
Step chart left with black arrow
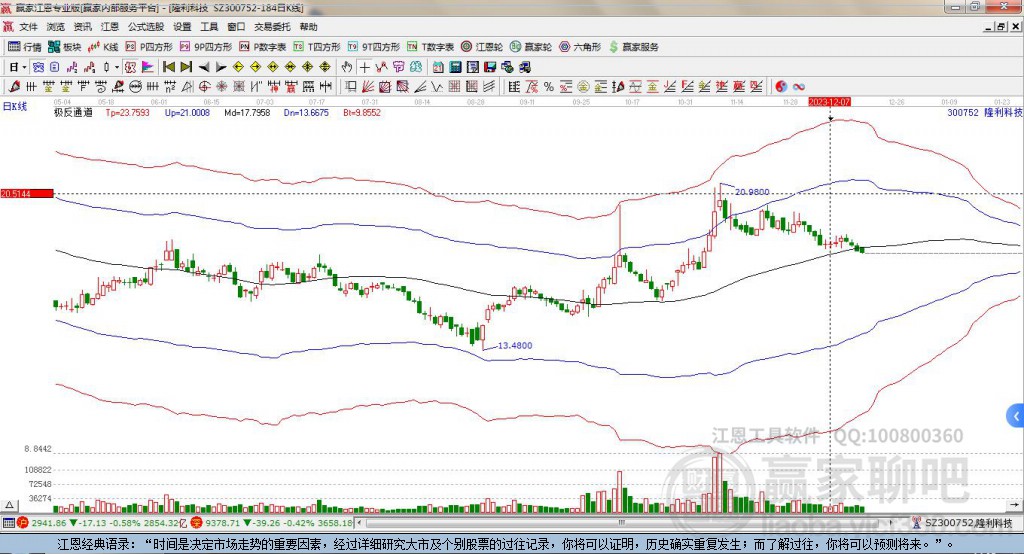click(204, 67)
